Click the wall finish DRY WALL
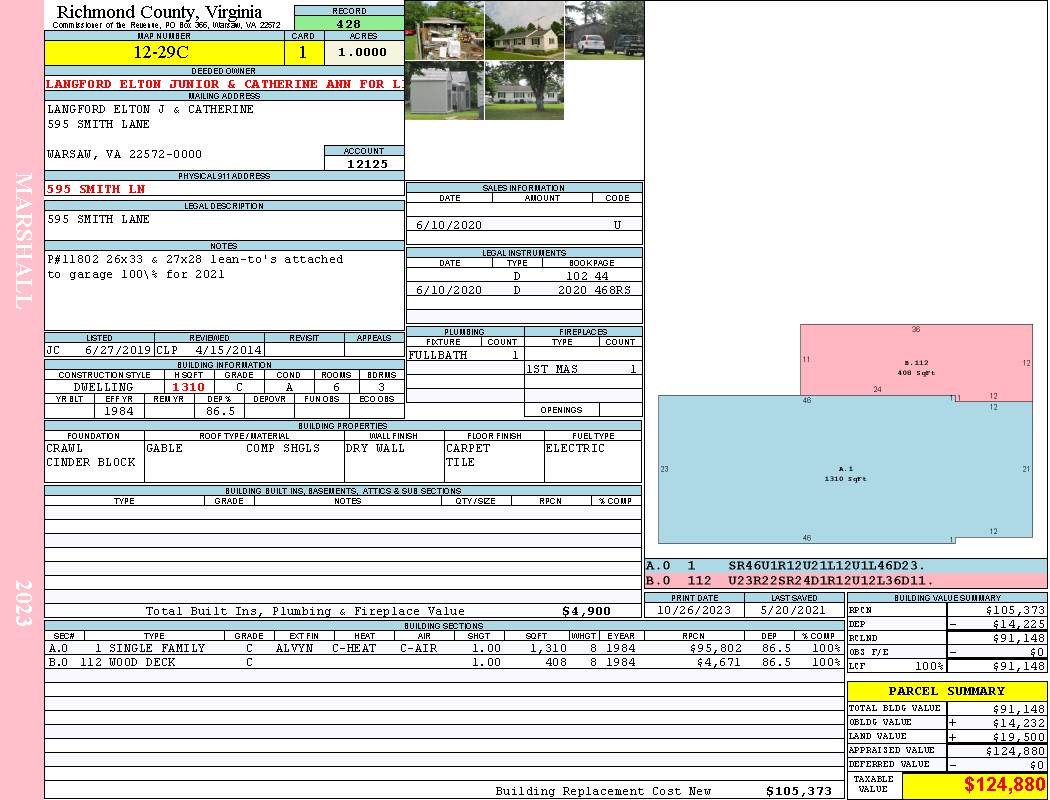This screenshot has height=800, width=1050. [375, 448]
